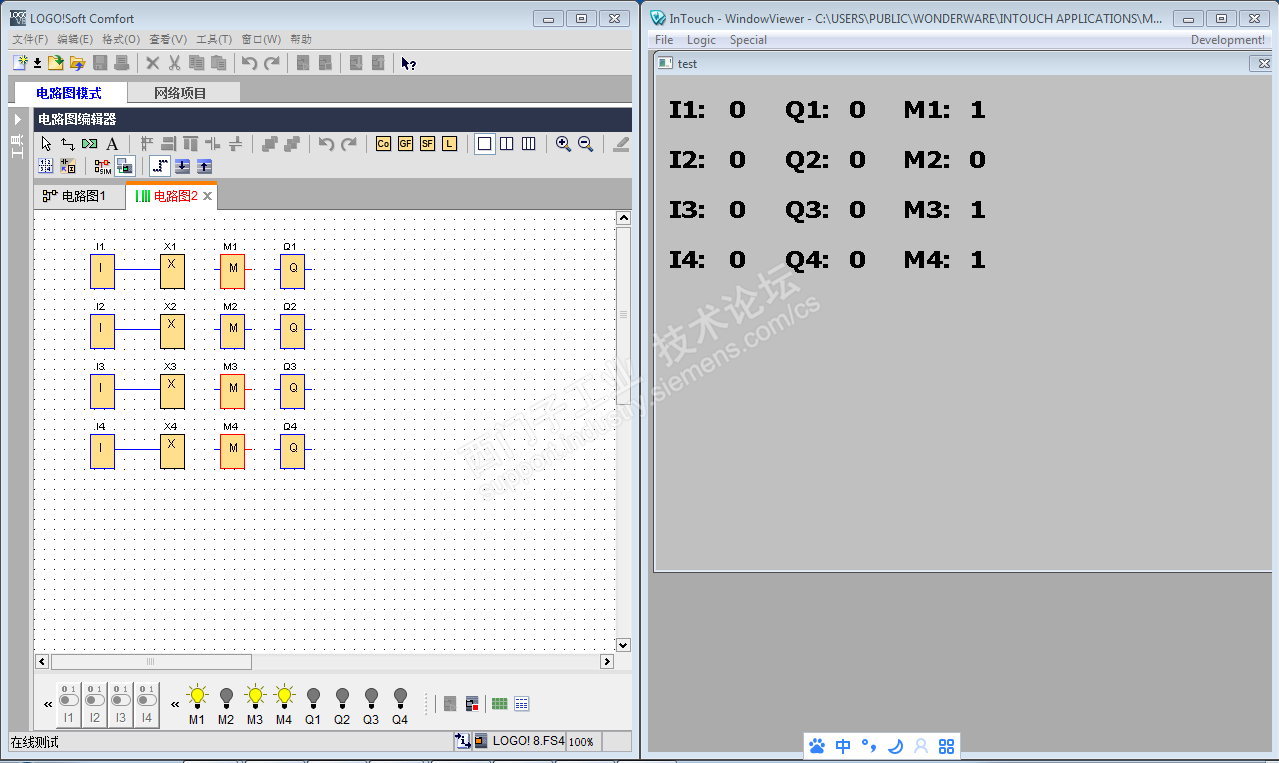Collapse the inputs list chevron before I1
The height and width of the screenshot is (763, 1279).
[48, 704]
